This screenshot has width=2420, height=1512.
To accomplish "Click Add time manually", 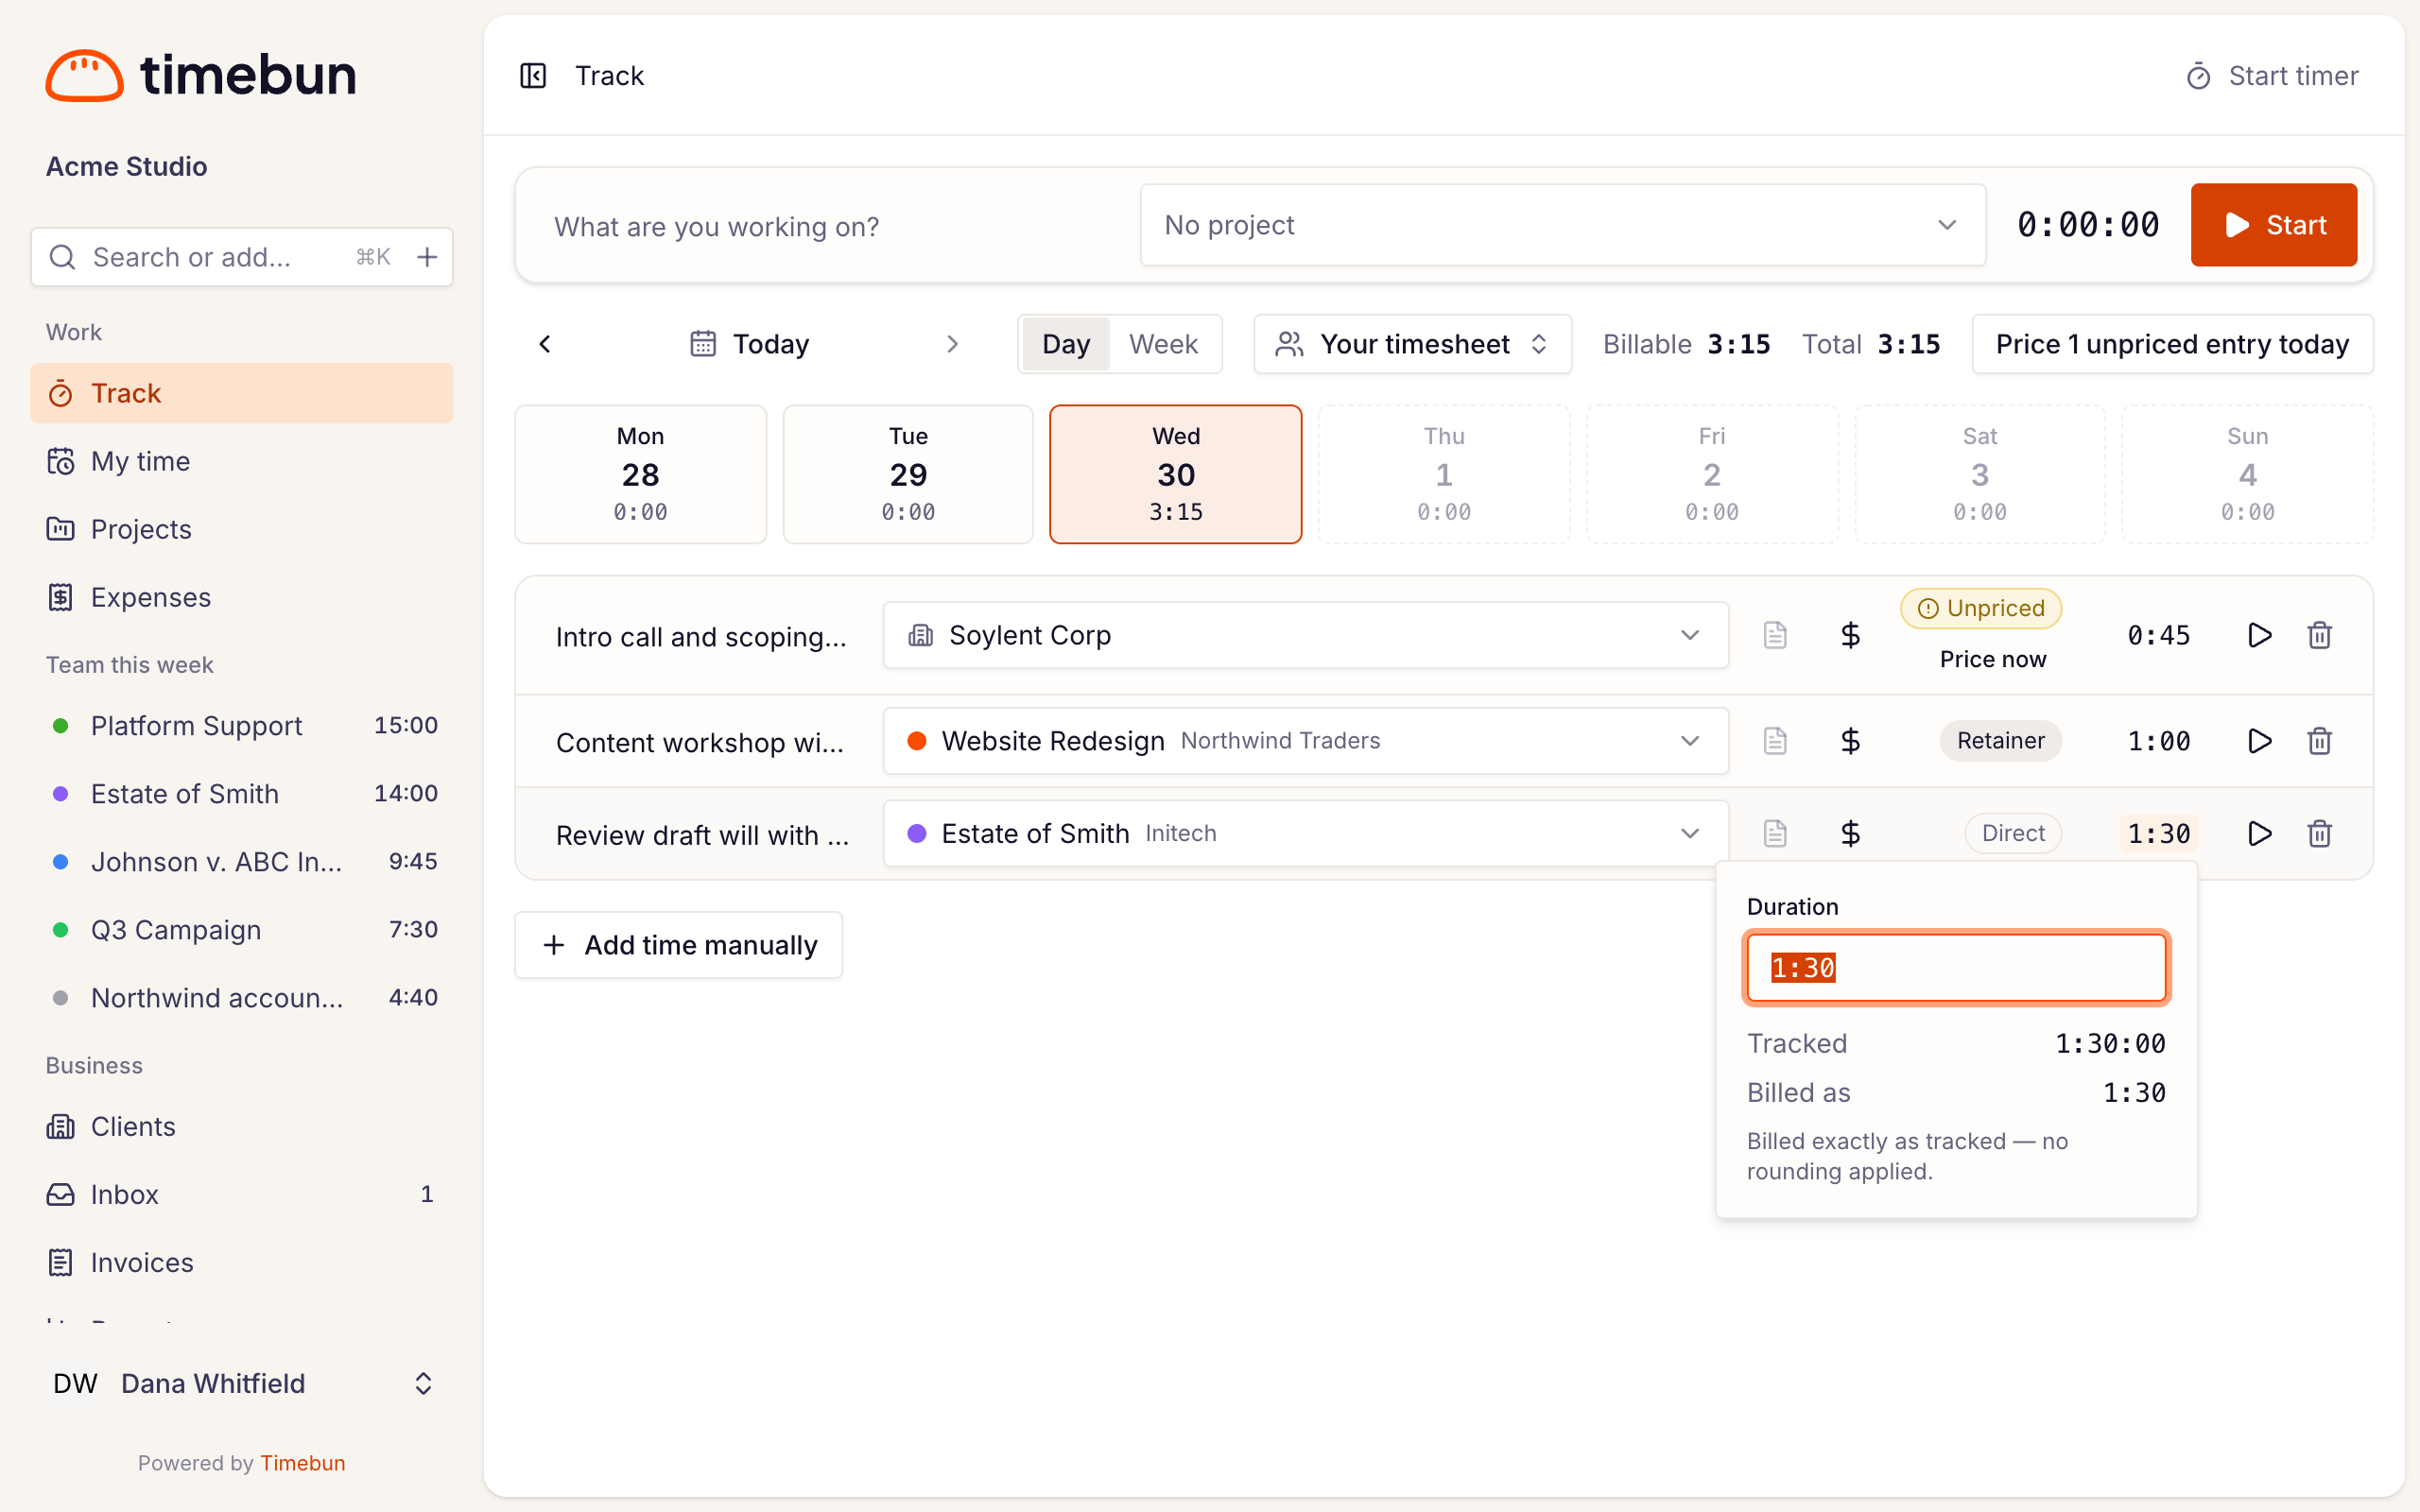I will pyautogui.click(x=679, y=945).
